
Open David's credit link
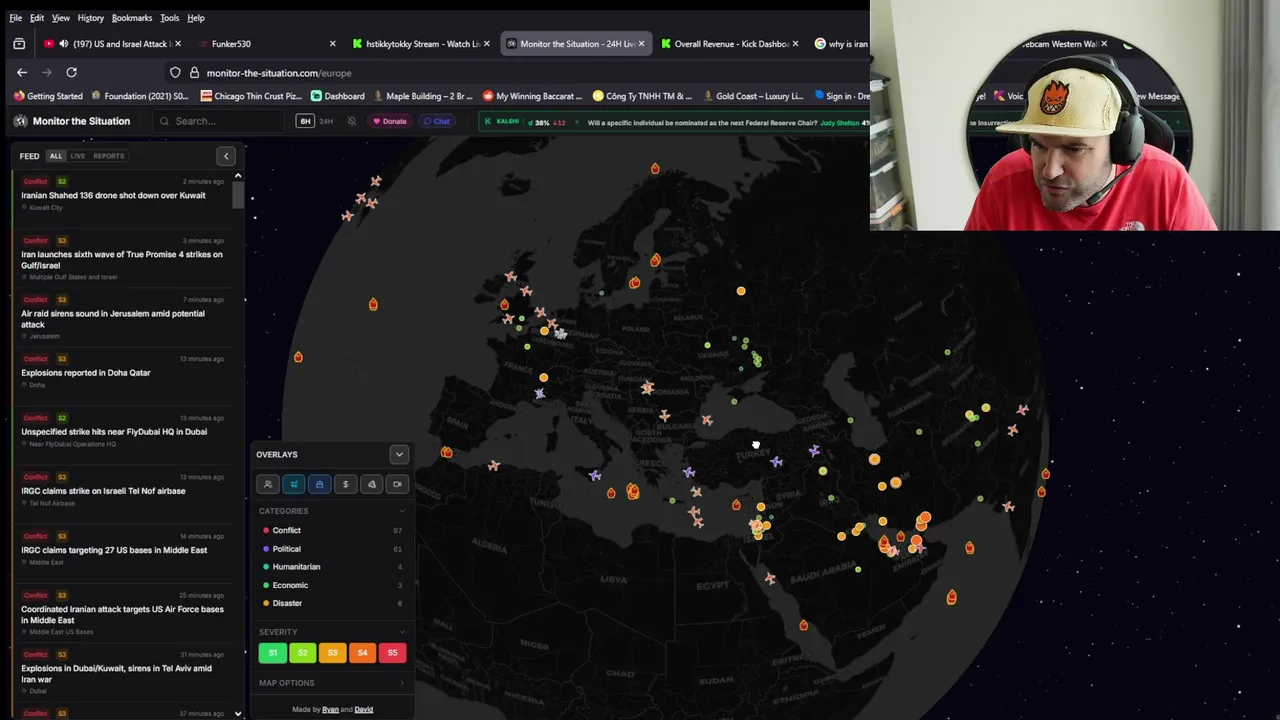tap(364, 710)
